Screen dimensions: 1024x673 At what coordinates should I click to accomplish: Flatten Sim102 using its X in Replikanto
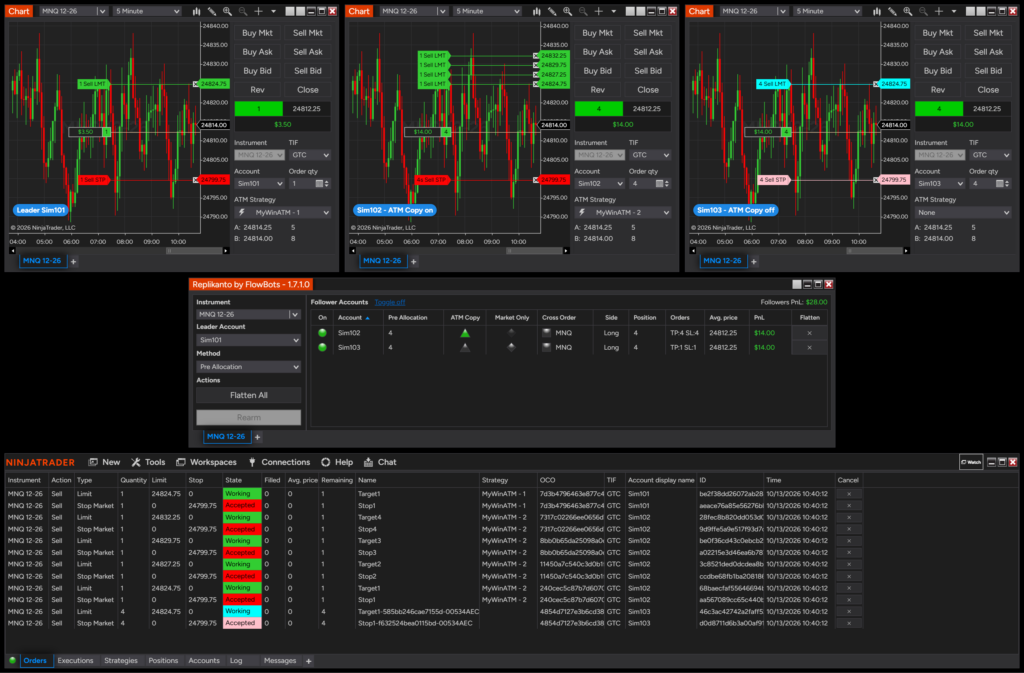(810, 333)
